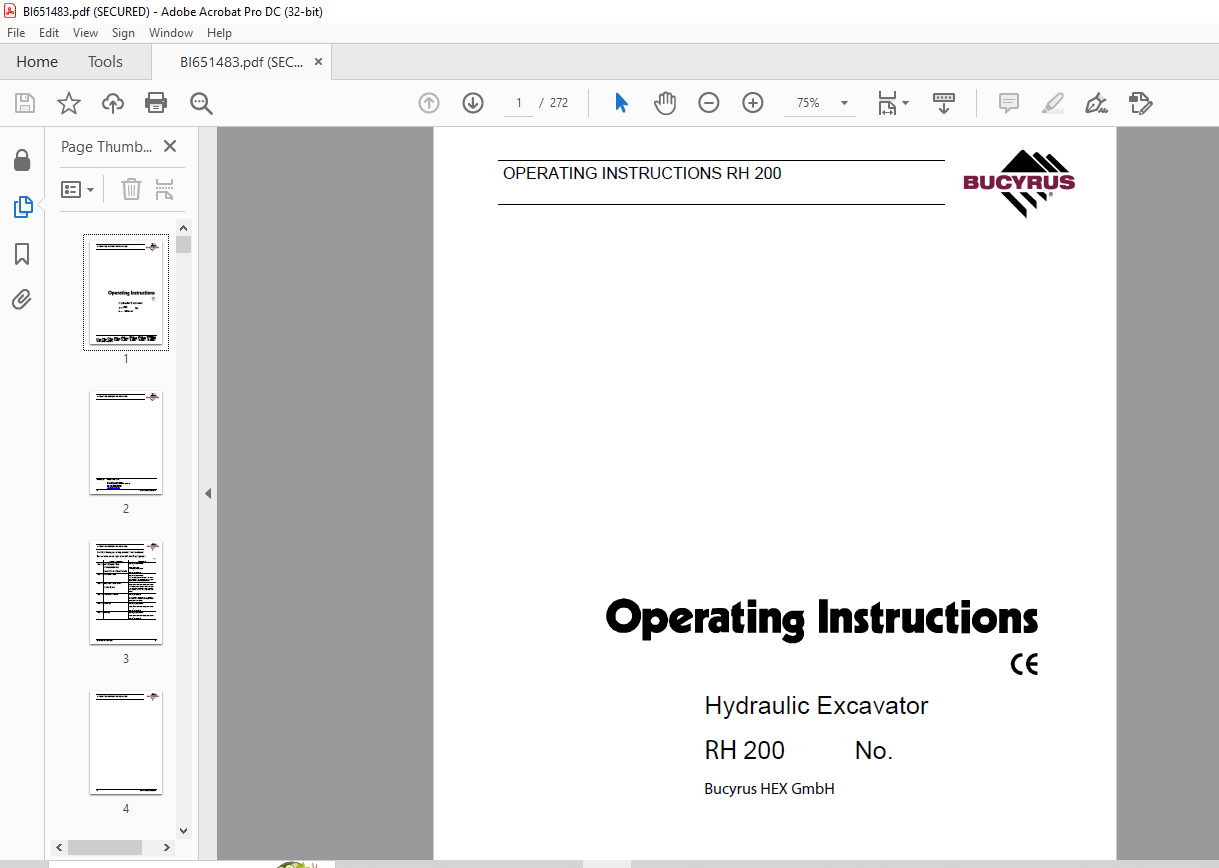Click the 'RH 200' model text below Hydraulic Excavator
1219x868 pixels.
[744, 751]
